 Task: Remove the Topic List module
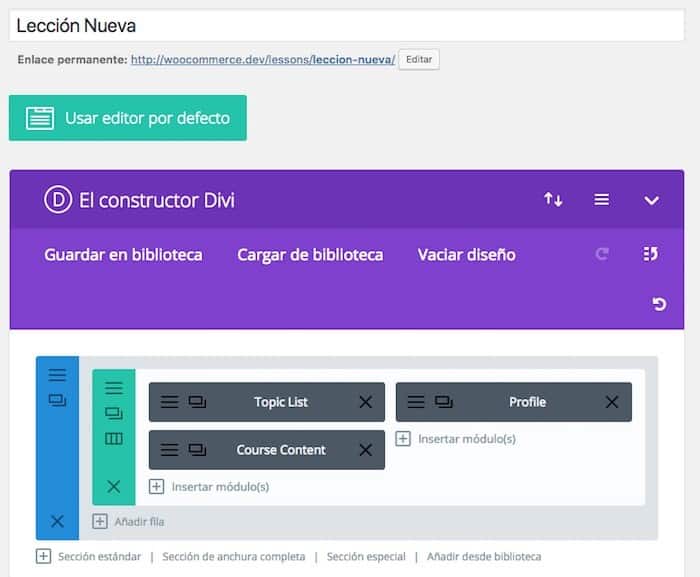366,402
